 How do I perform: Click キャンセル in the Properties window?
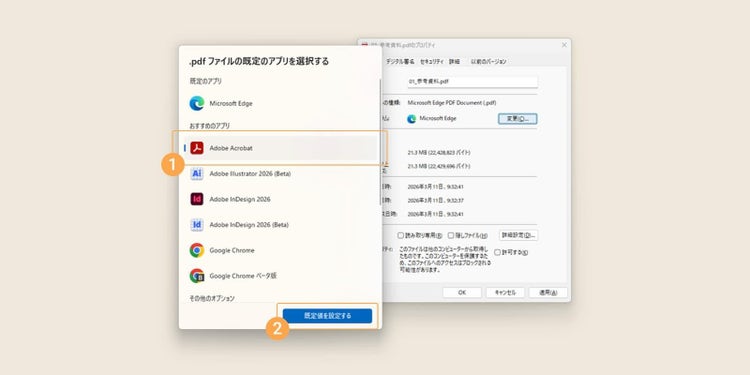click(505, 292)
